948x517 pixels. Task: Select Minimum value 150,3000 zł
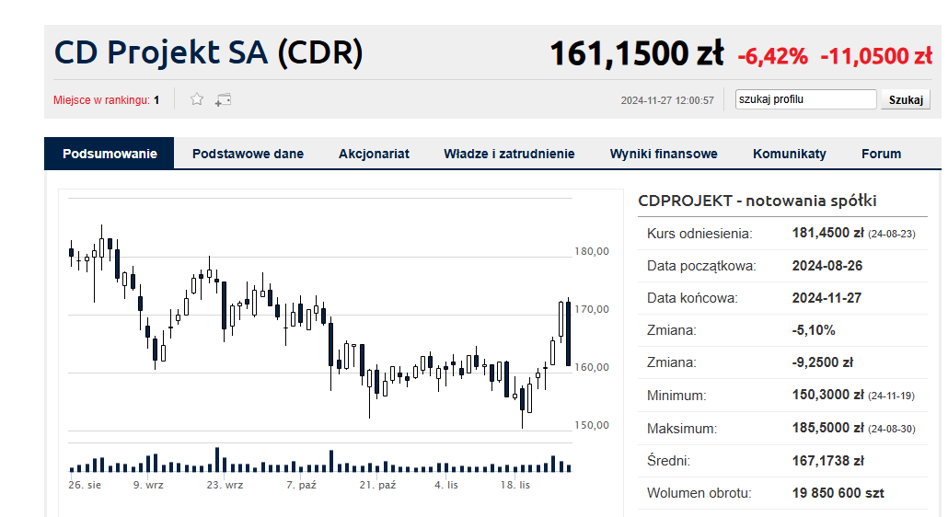pyautogui.click(x=828, y=395)
